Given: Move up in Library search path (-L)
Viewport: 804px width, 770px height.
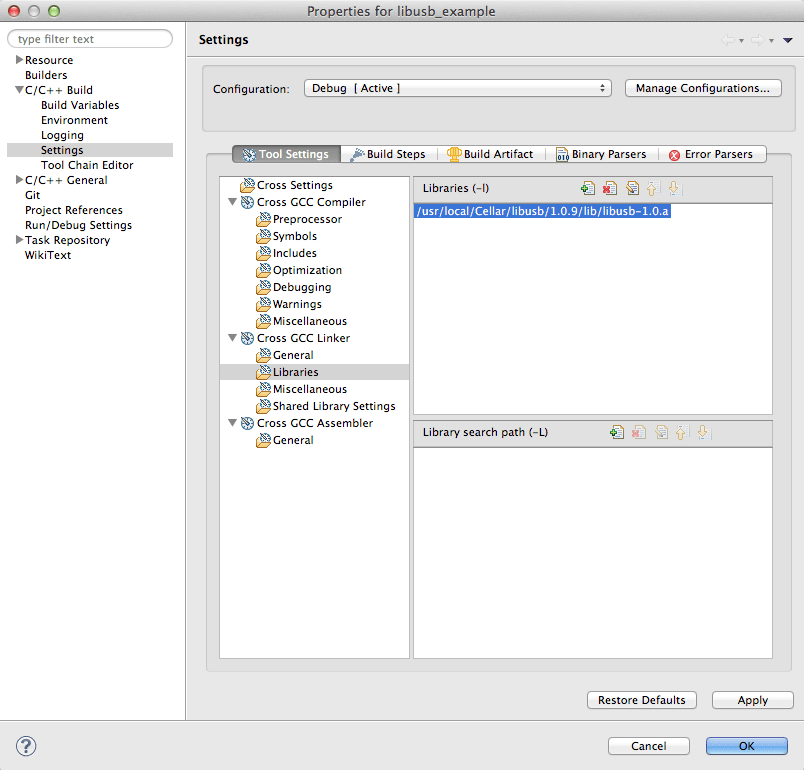Looking at the screenshot, I should 681,432.
